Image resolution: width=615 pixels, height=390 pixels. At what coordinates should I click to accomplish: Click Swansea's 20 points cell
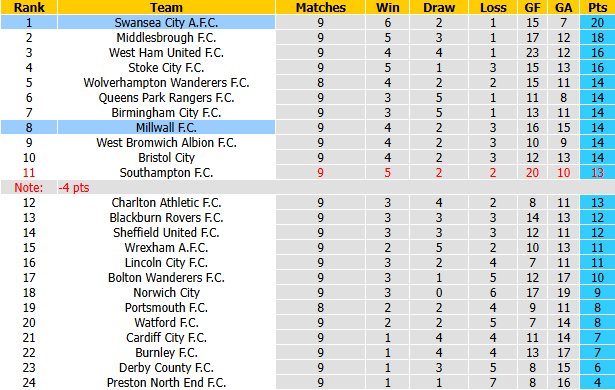[x=597, y=22]
